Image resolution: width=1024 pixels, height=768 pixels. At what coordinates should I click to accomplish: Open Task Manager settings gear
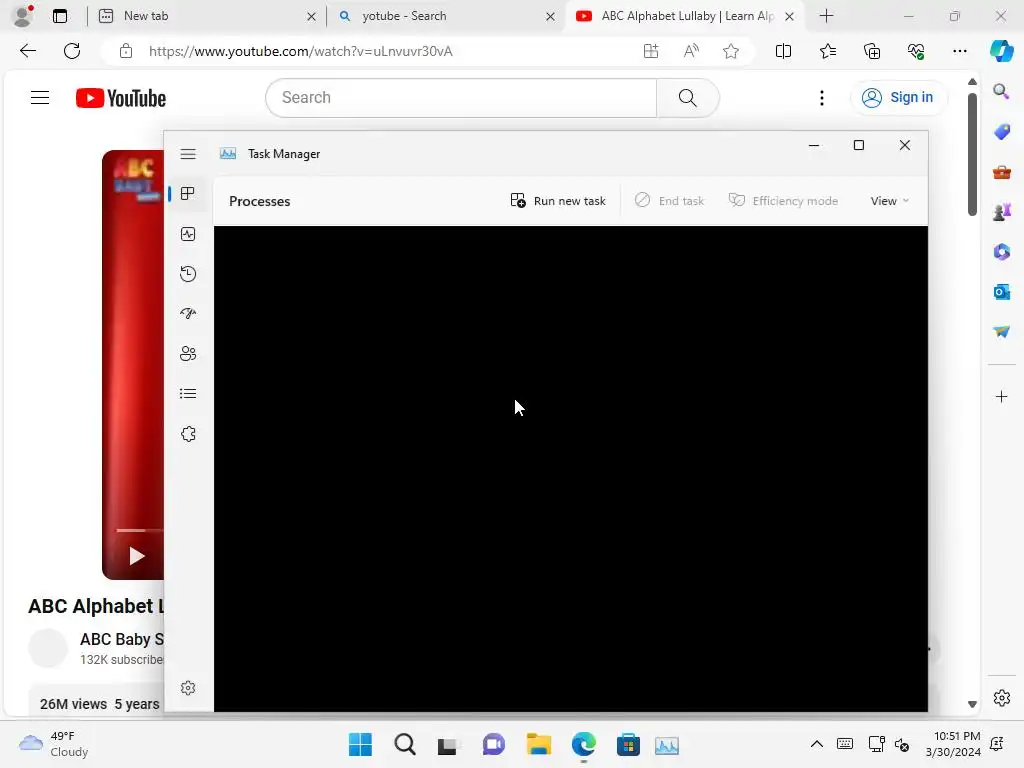(188, 688)
